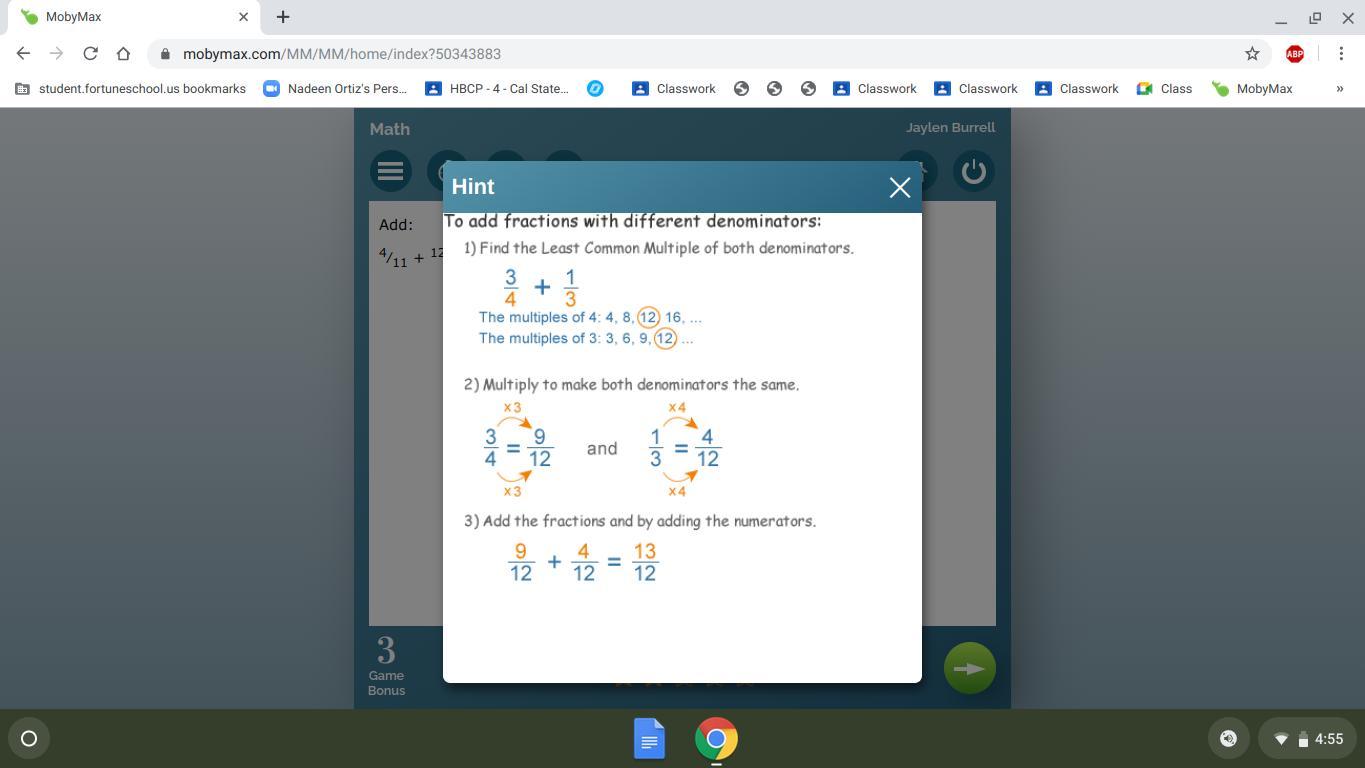Click the "Add:" question label
Image resolution: width=1365 pixels, height=768 pixels.
tap(396, 225)
